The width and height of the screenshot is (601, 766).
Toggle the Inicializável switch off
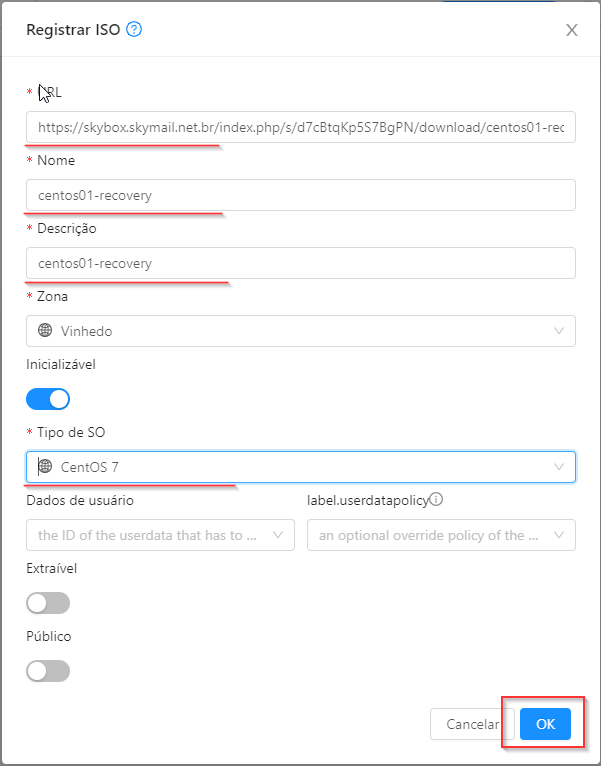48,399
